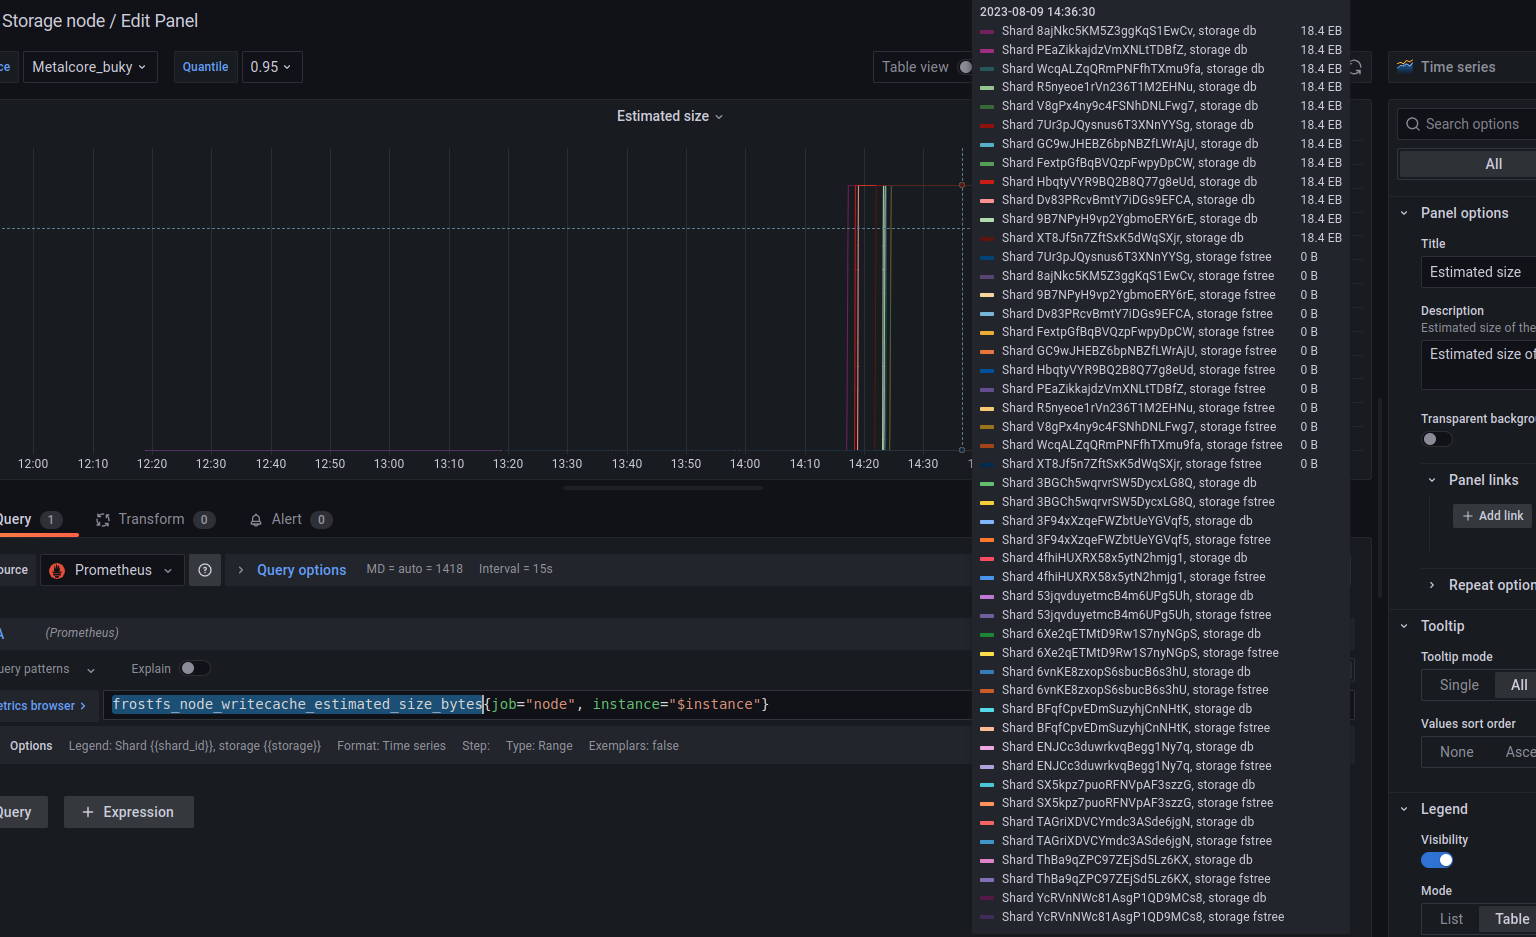Expand Query options section
1536x937 pixels.
pos(241,570)
